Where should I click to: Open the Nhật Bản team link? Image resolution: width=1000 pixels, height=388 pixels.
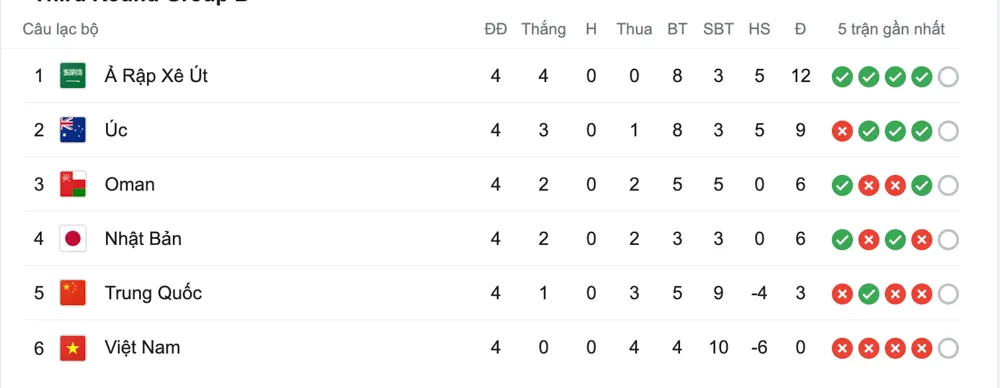click(x=143, y=239)
